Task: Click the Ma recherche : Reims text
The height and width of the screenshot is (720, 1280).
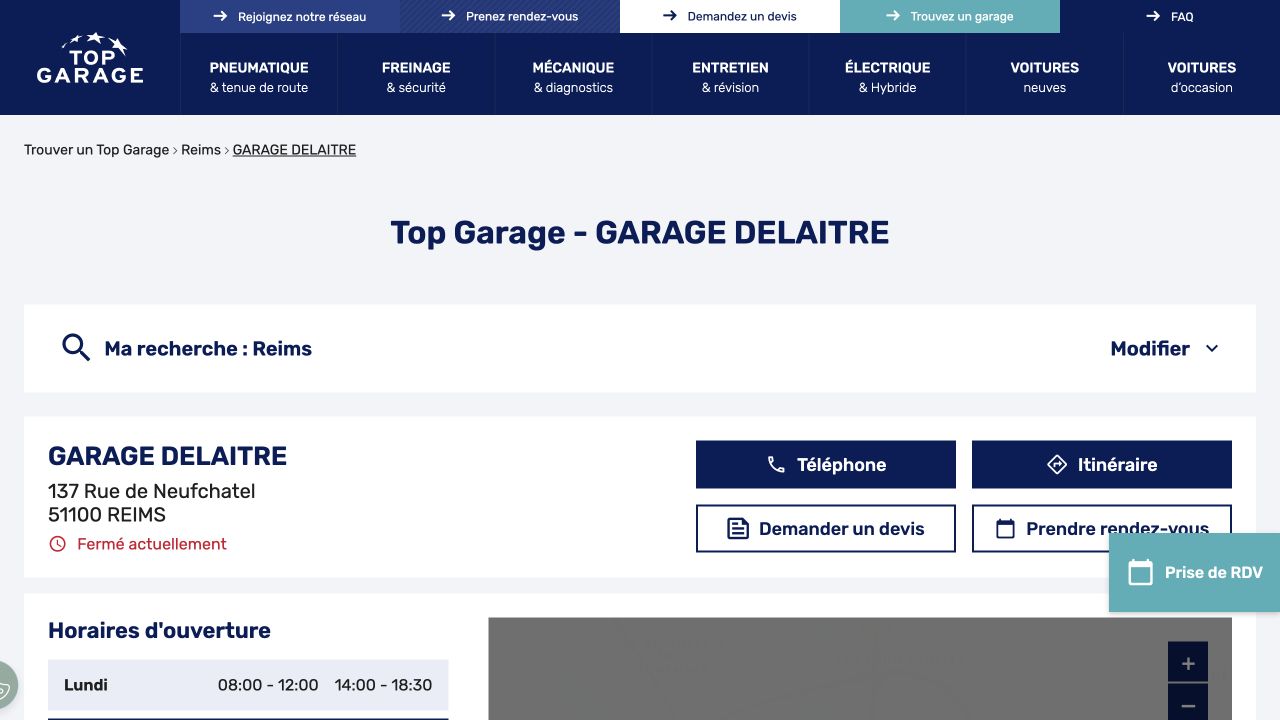Action: point(208,349)
